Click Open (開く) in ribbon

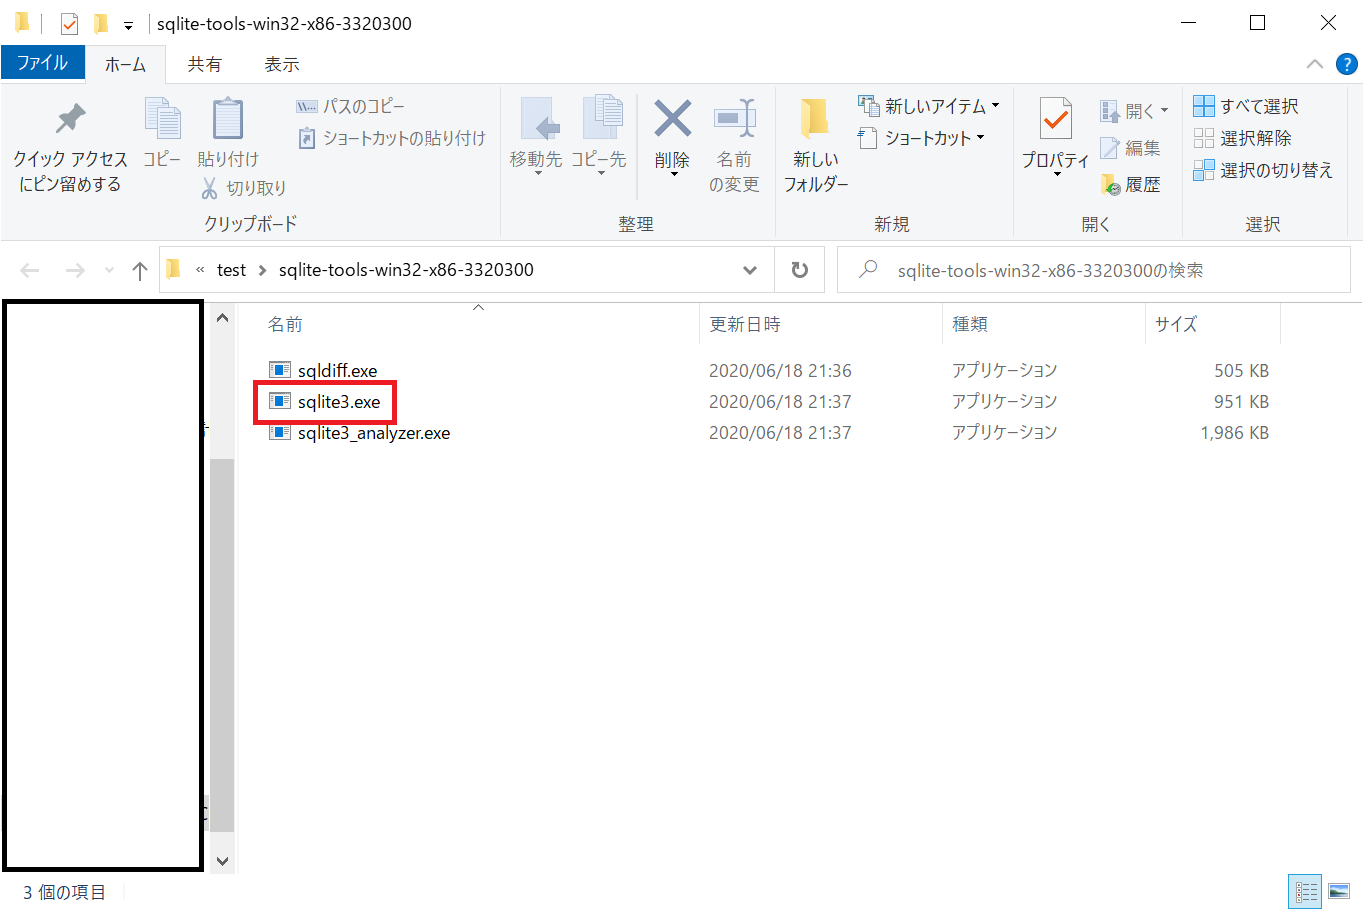1134,110
